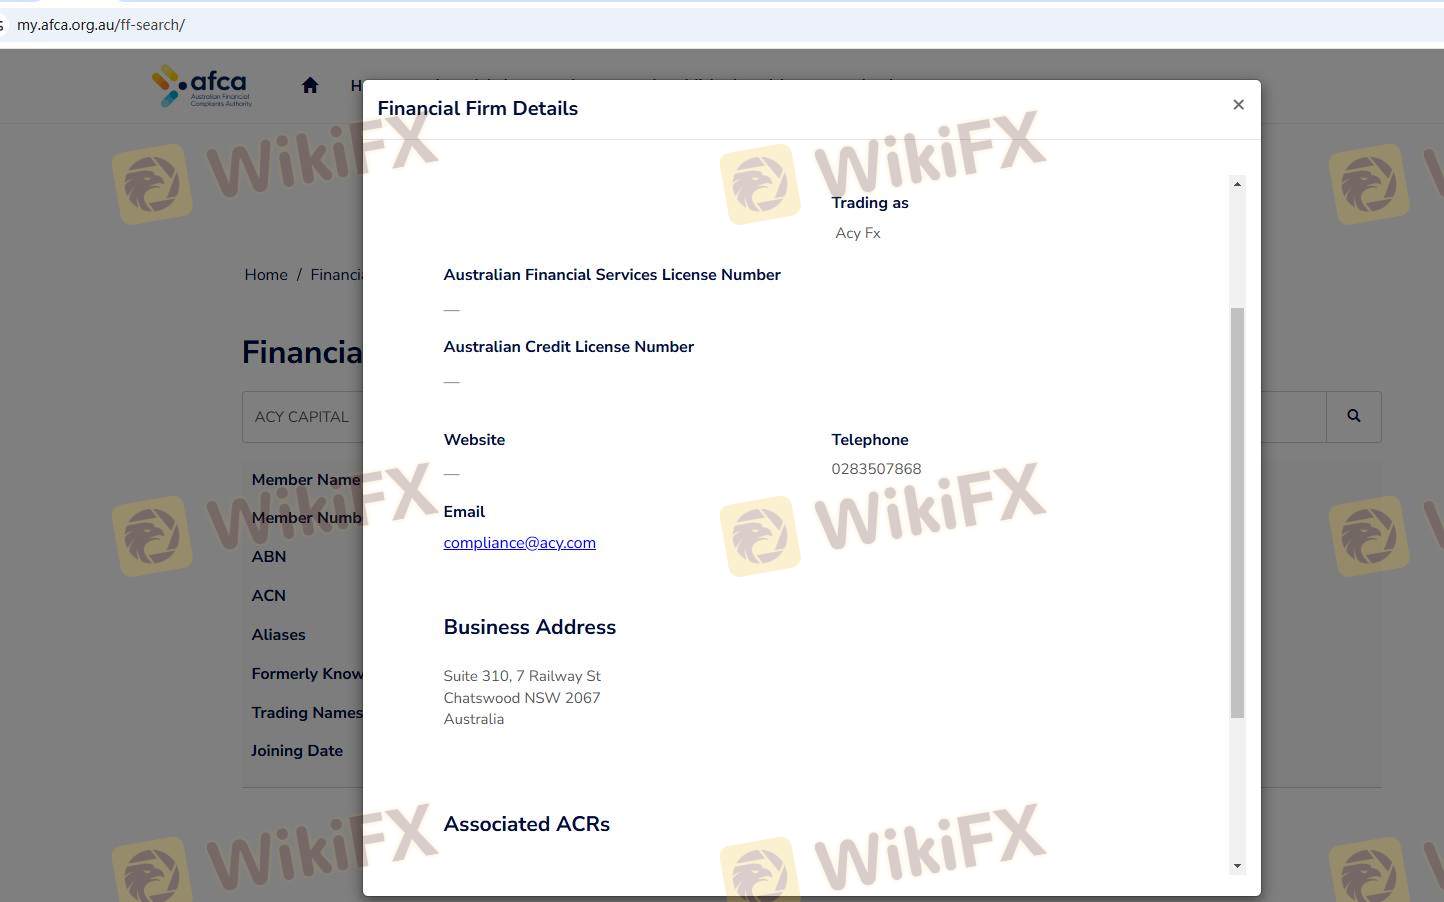Click the dialog's vertical scrollbar thumb
Image resolution: width=1444 pixels, height=902 pixels.
point(1237,512)
